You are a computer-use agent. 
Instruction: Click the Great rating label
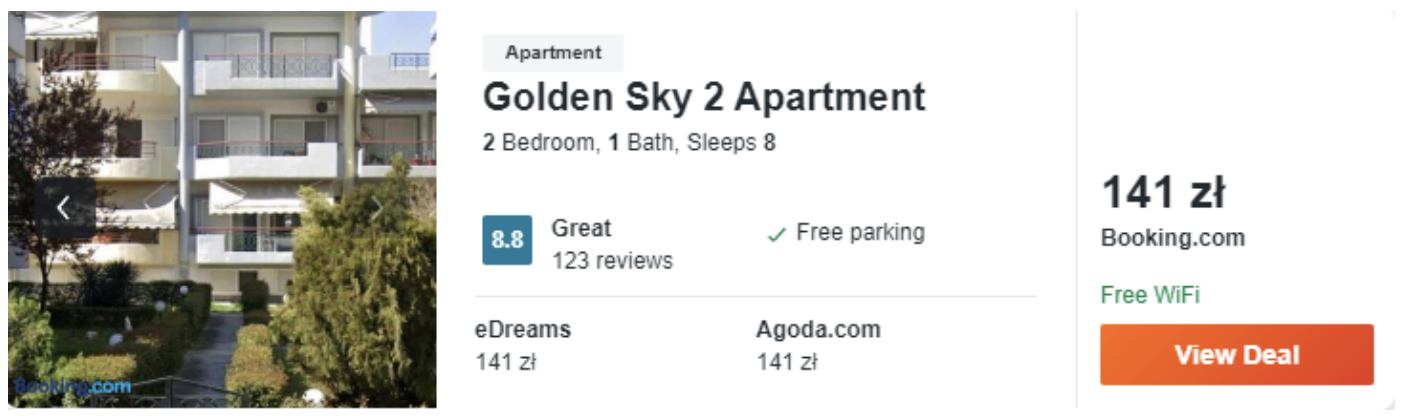tap(581, 228)
